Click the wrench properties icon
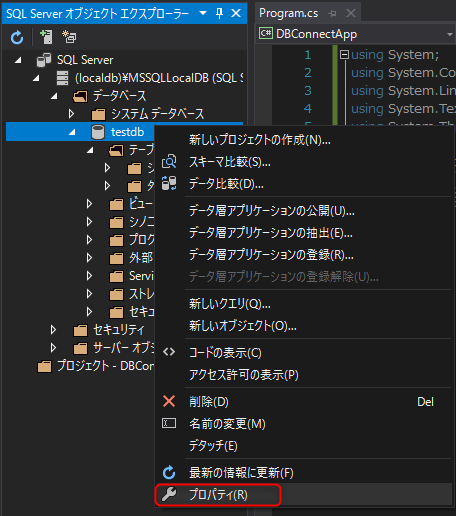Viewport: 456px width, 516px height. point(169,494)
